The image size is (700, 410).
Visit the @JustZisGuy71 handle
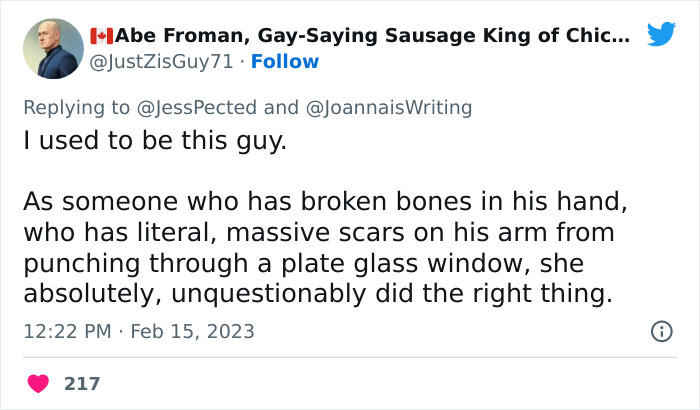click(162, 62)
